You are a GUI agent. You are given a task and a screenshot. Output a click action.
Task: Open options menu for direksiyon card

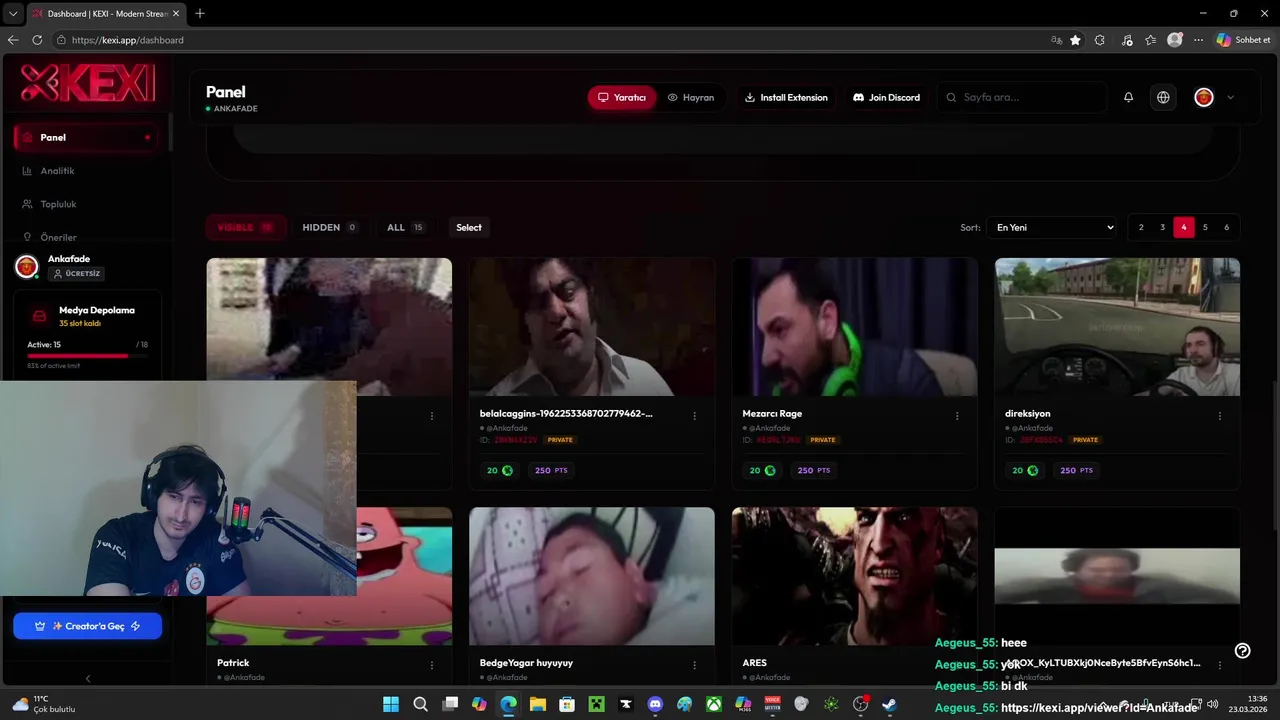[x=1220, y=416]
